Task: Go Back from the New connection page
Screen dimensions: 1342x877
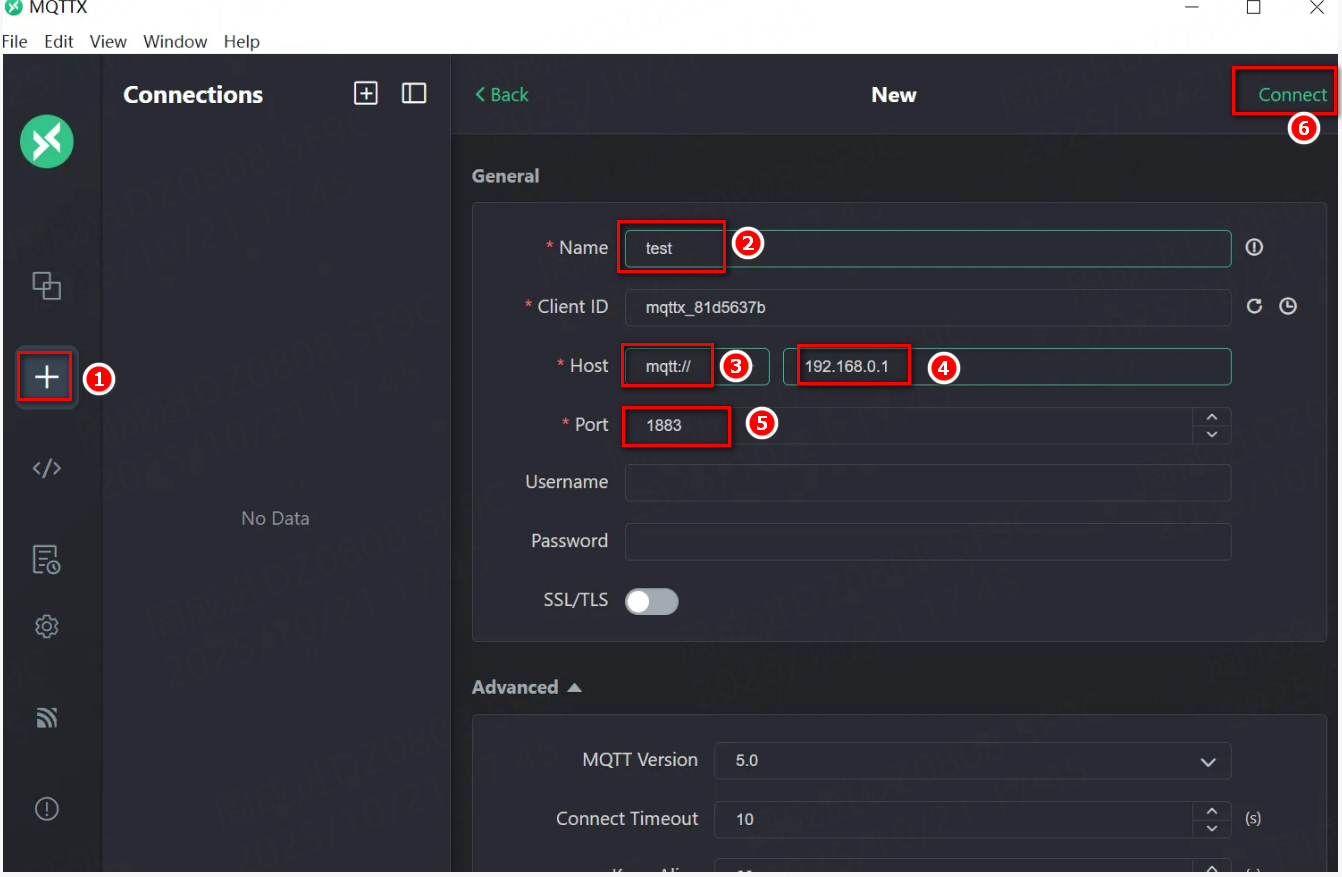Action: 501,94
